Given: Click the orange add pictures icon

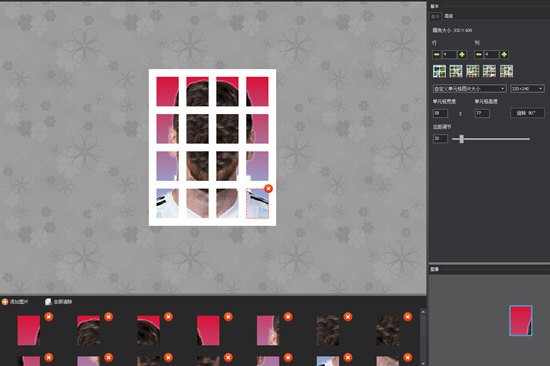Looking at the screenshot, I should [x=5, y=301].
